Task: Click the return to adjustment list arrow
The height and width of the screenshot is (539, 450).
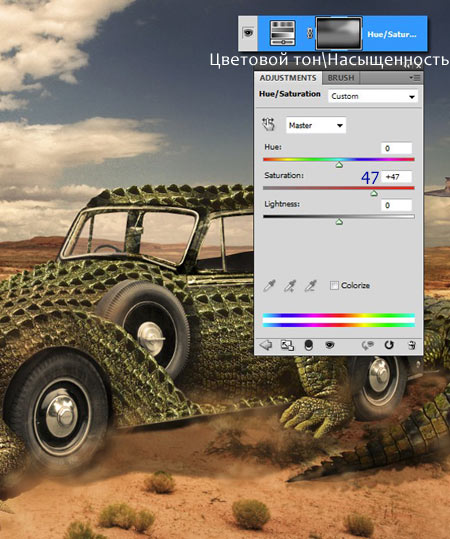Action: (x=266, y=345)
